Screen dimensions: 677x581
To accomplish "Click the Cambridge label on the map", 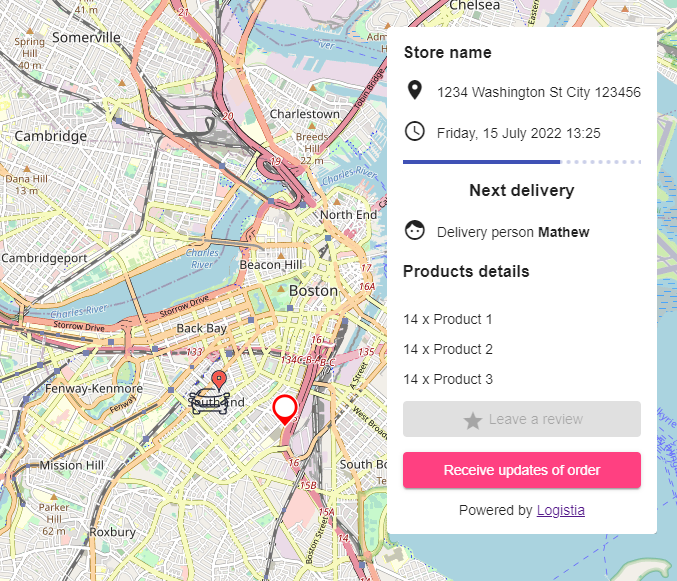I will [51, 136].
